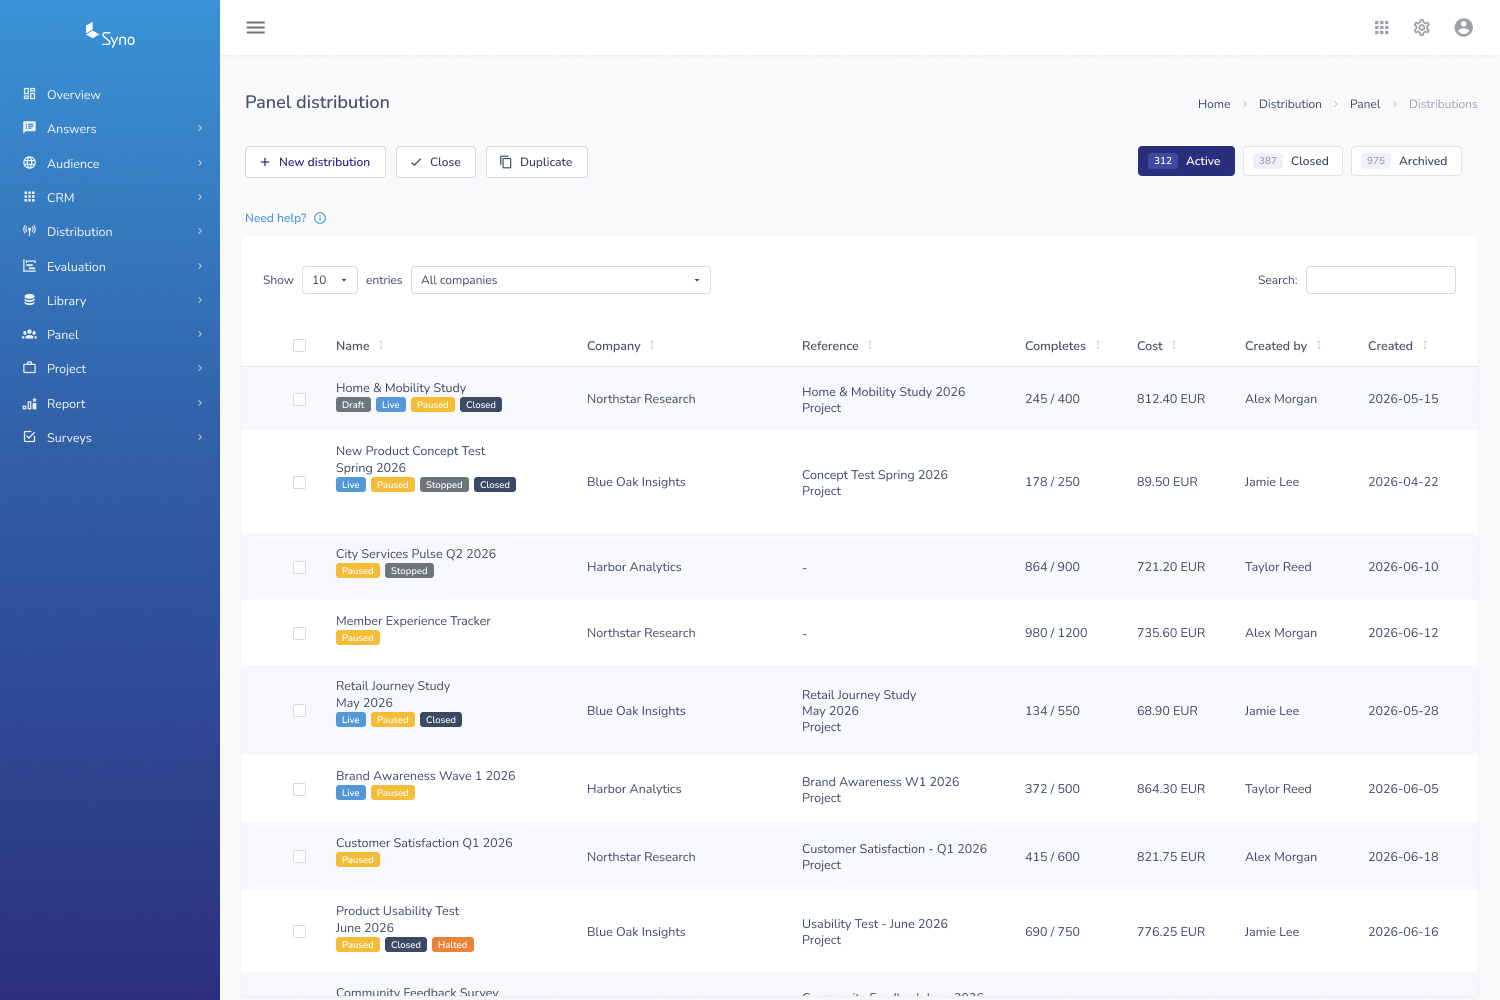Open the apps grid icon
This screenshot has width=1500, height=1000.
pos(1382,28)
